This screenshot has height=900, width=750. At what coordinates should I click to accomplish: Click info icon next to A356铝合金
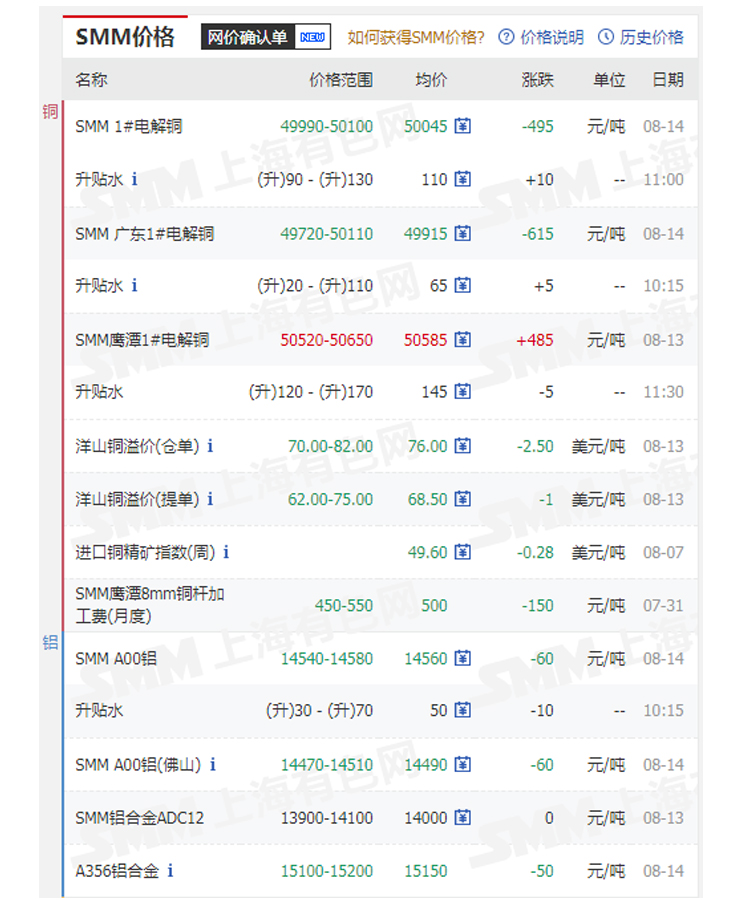click(170, 871)
